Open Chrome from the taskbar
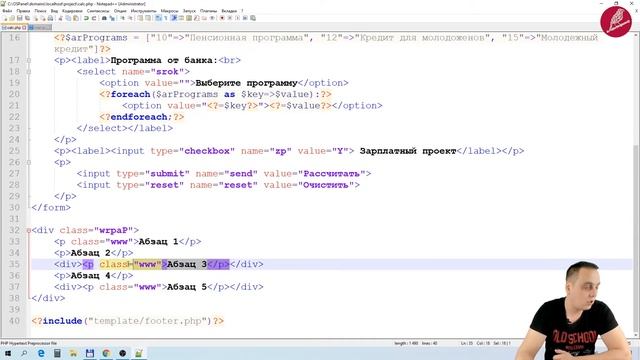Image resolution: width=640 pixels, height=360 pixels. pyautogui.click(x=106, y=353)
